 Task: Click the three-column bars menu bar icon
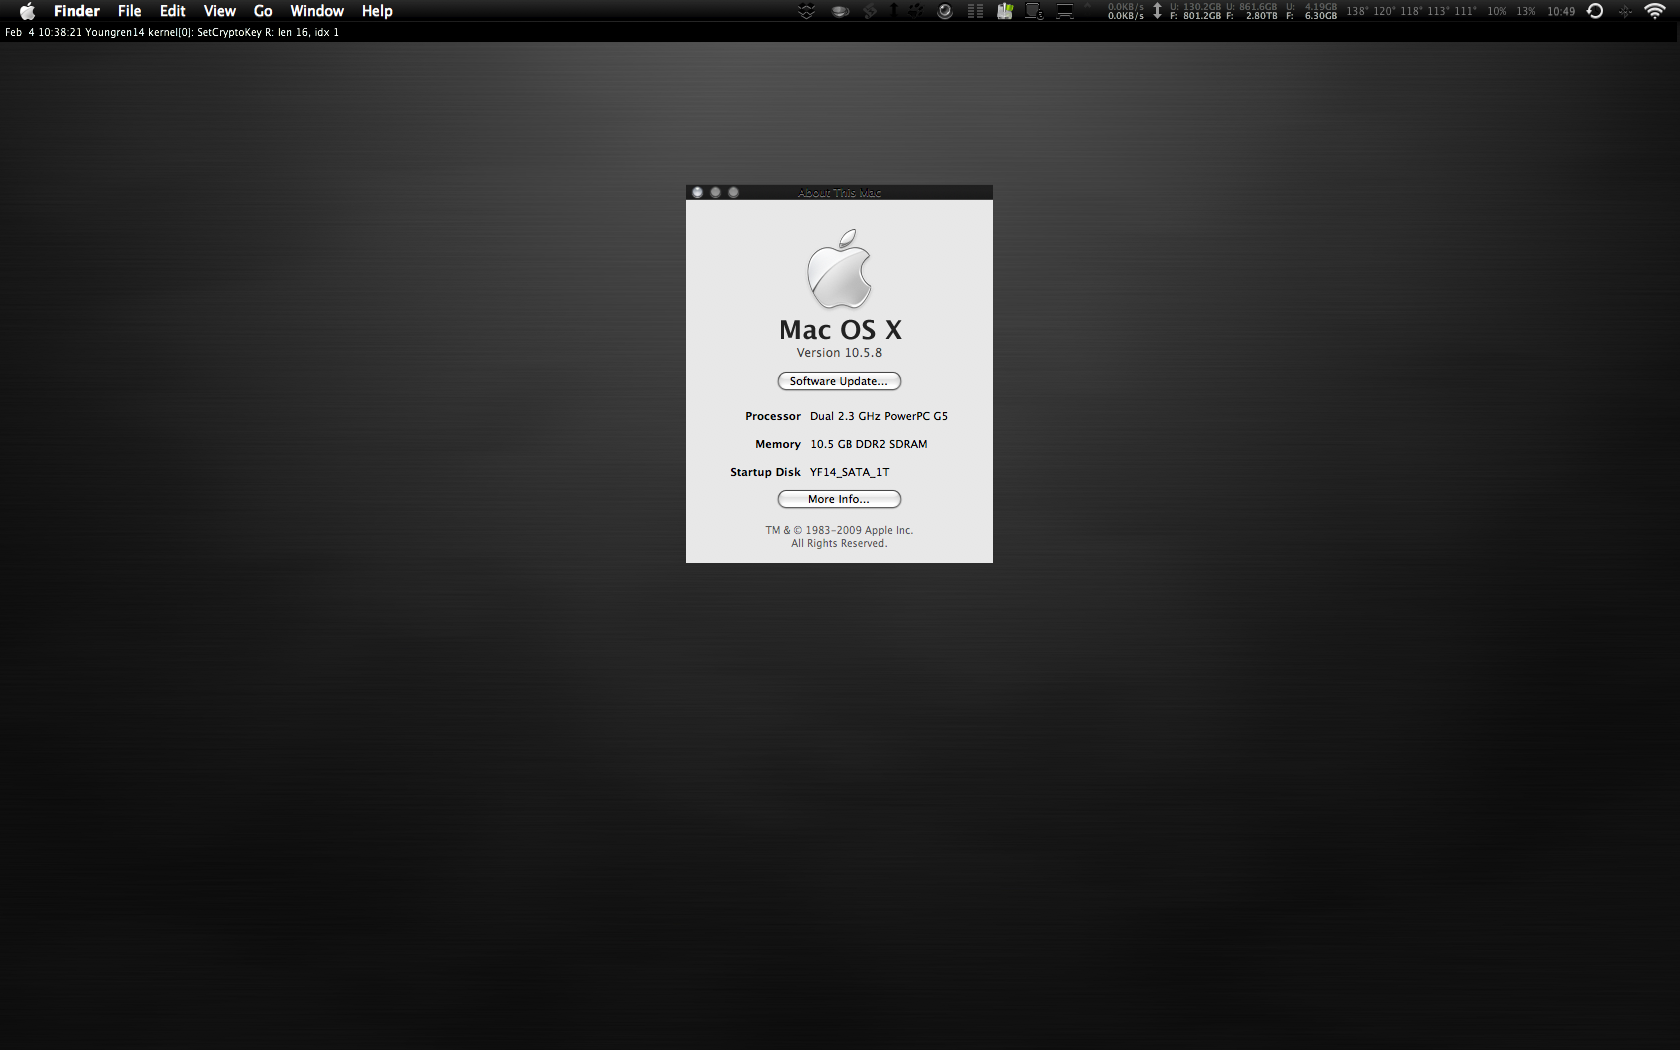tap(975, 11)
